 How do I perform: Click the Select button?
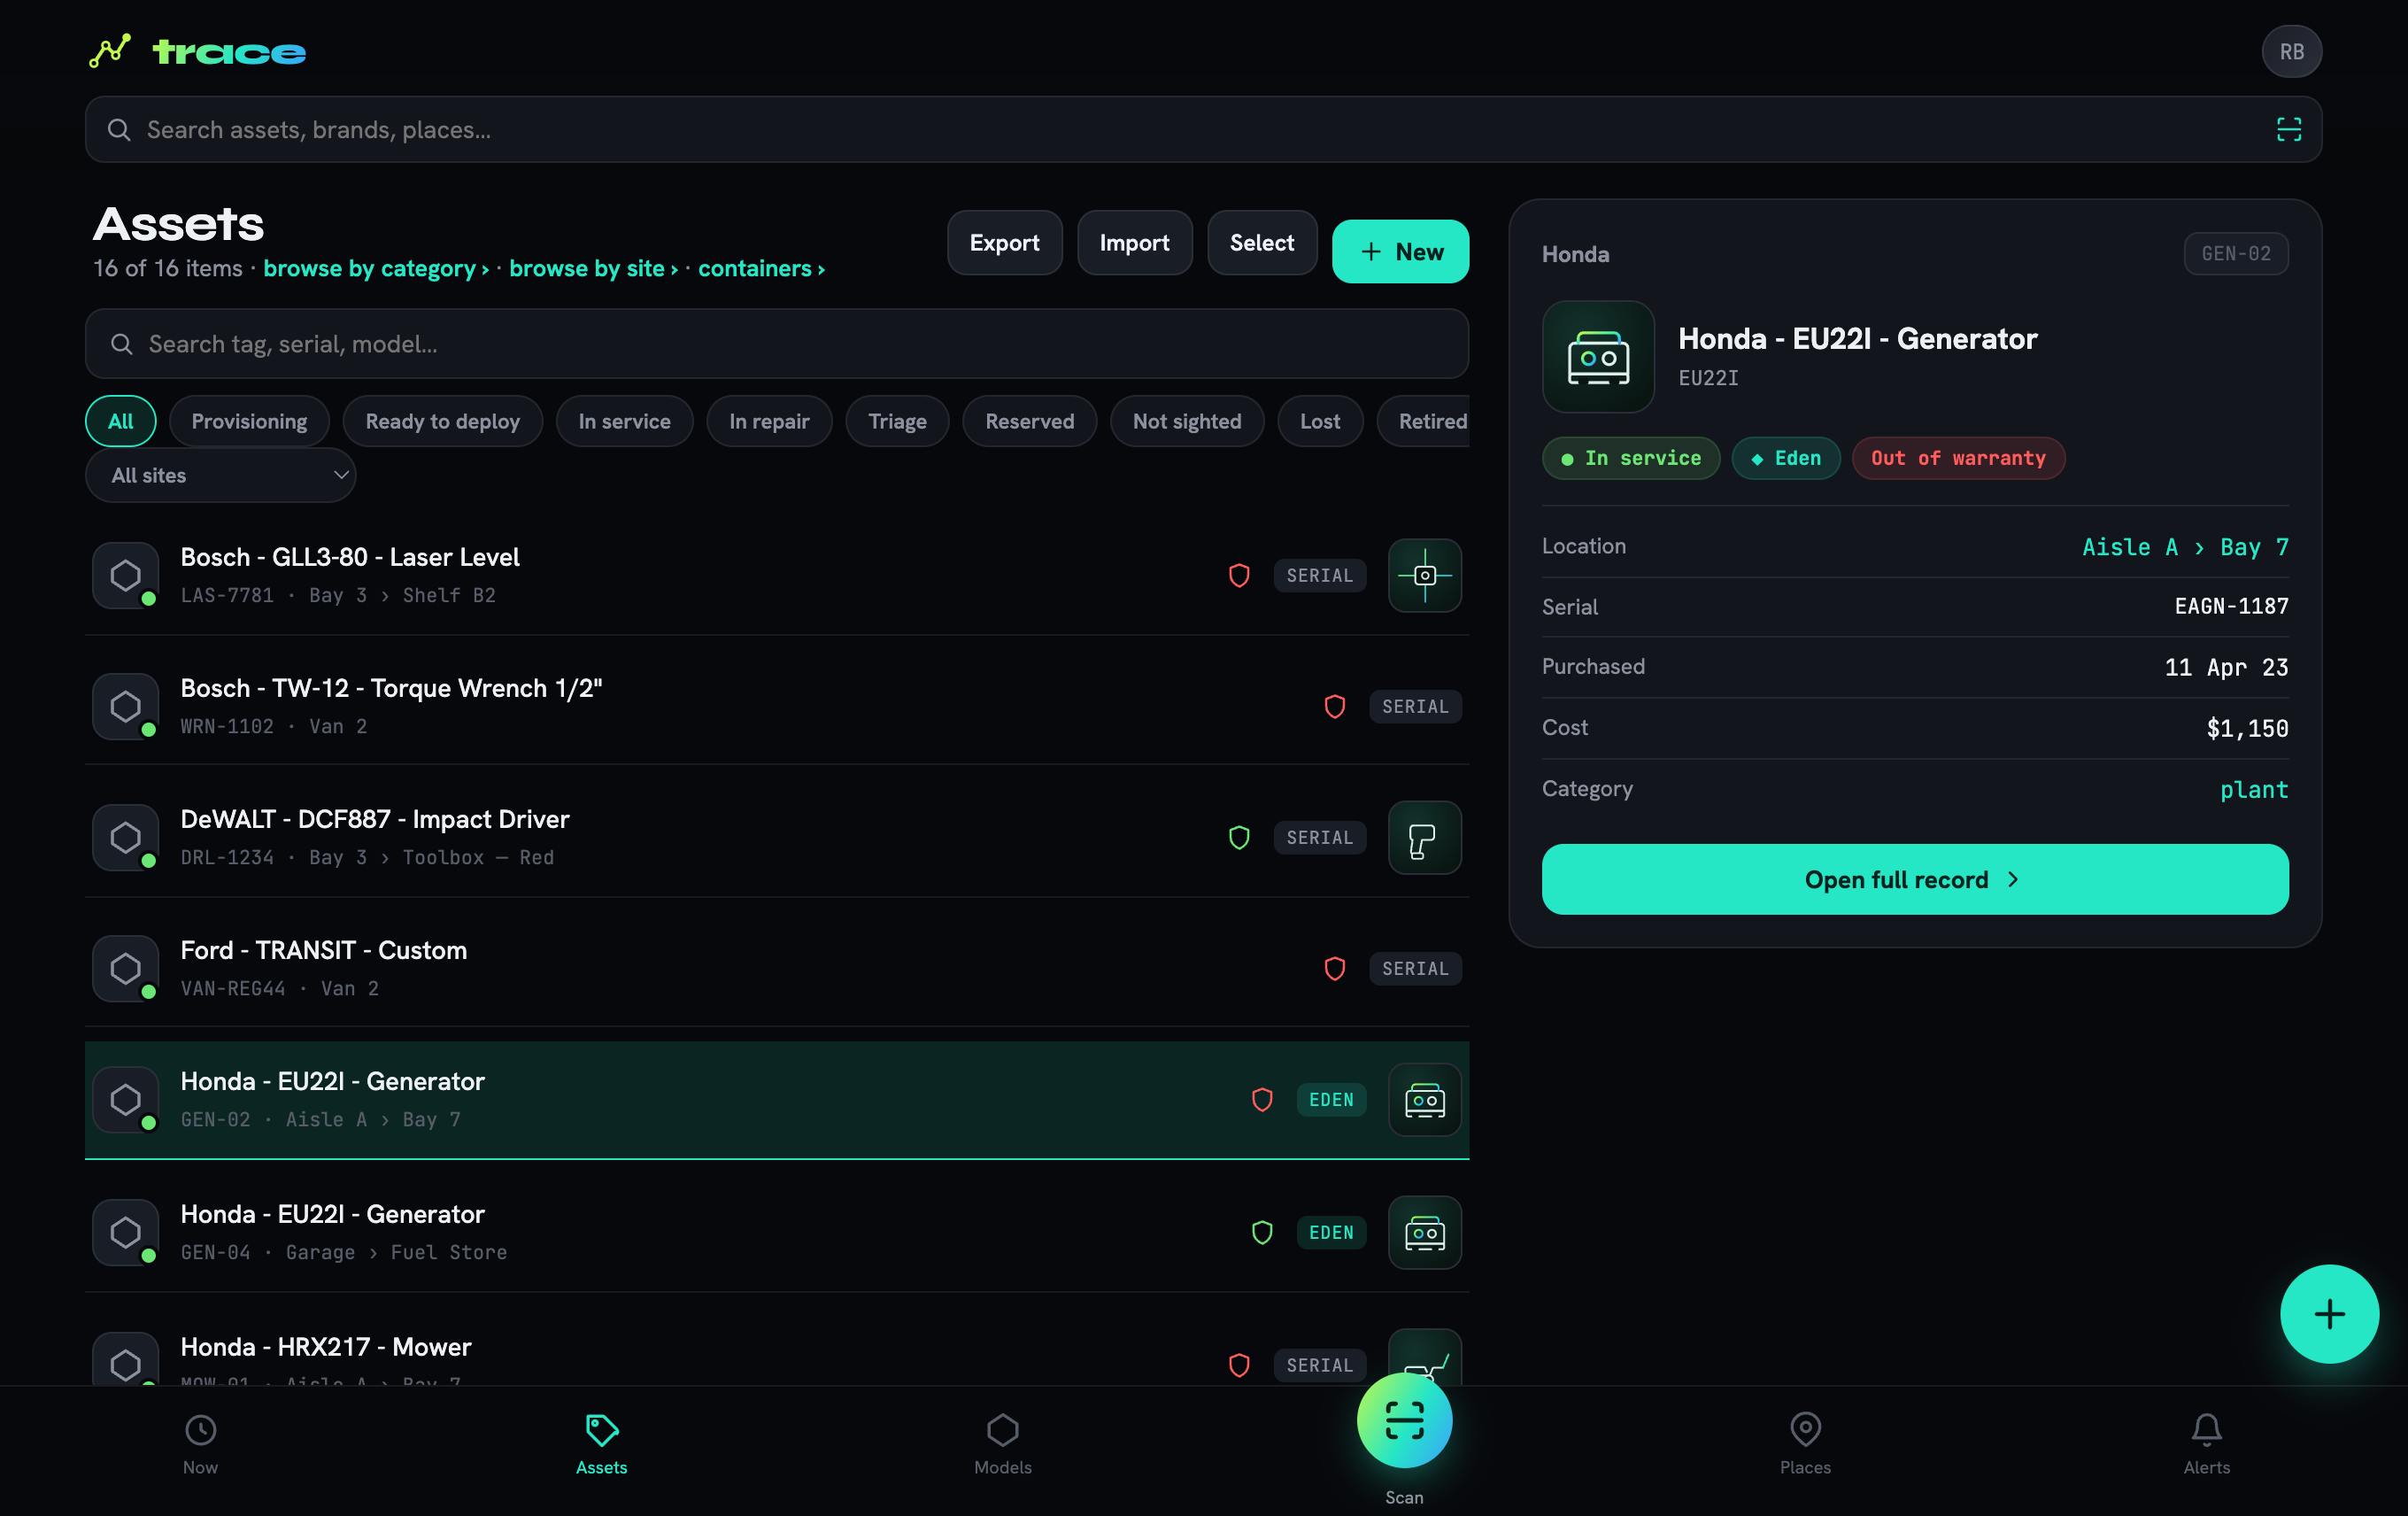coord(1261,242)
